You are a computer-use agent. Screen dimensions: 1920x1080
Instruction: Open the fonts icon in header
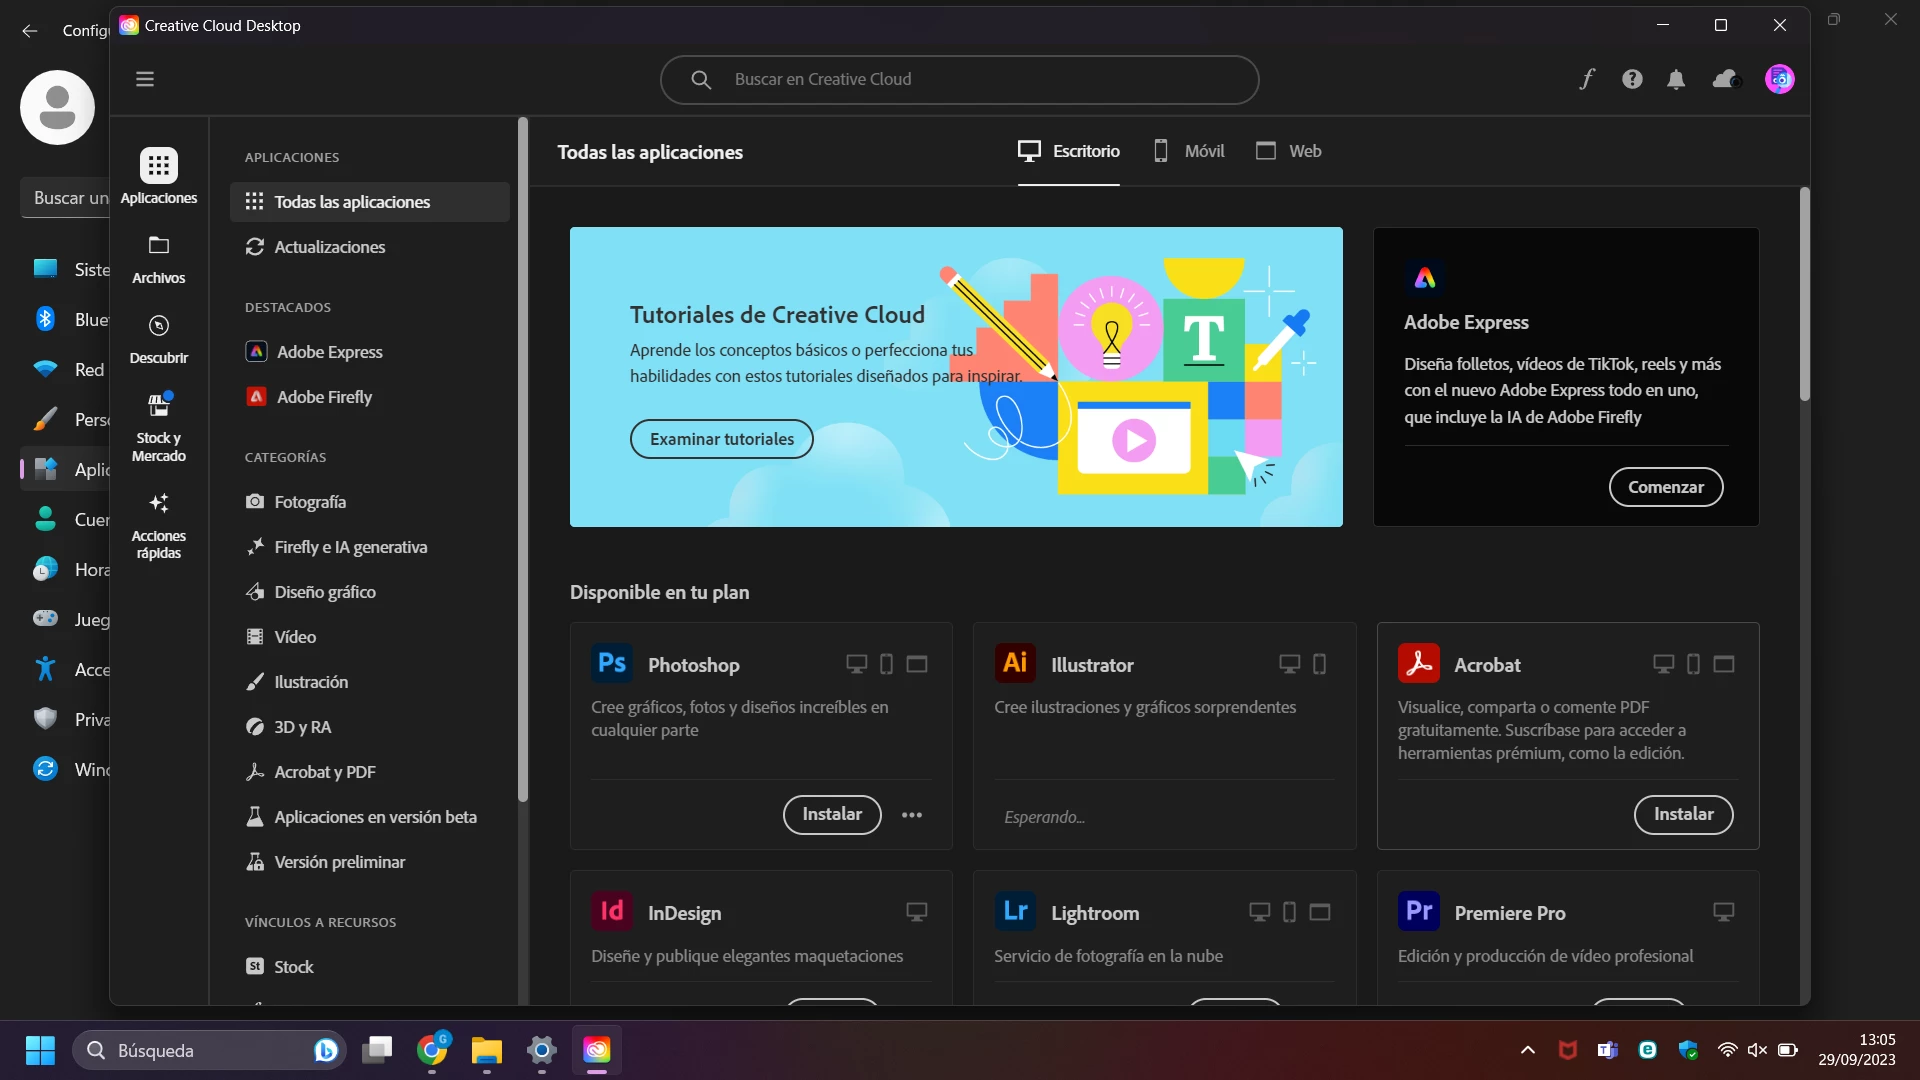1587,79
